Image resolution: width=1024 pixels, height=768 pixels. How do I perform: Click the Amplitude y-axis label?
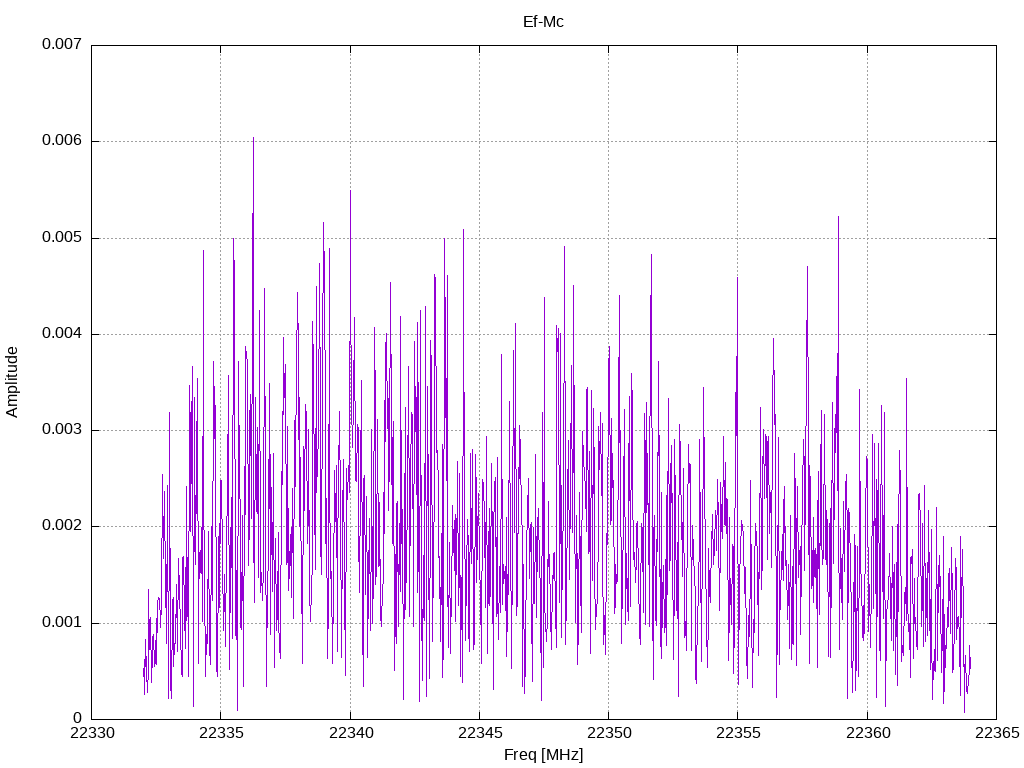12,382
